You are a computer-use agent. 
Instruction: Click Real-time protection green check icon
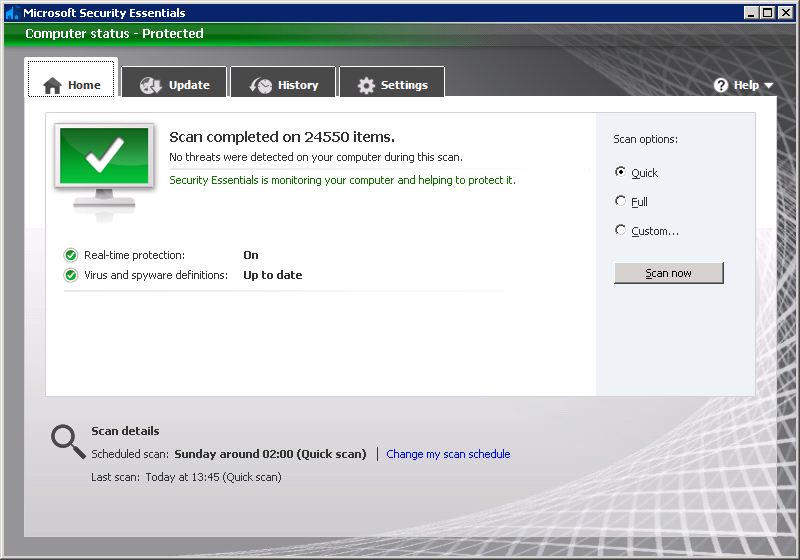point(70,255)
